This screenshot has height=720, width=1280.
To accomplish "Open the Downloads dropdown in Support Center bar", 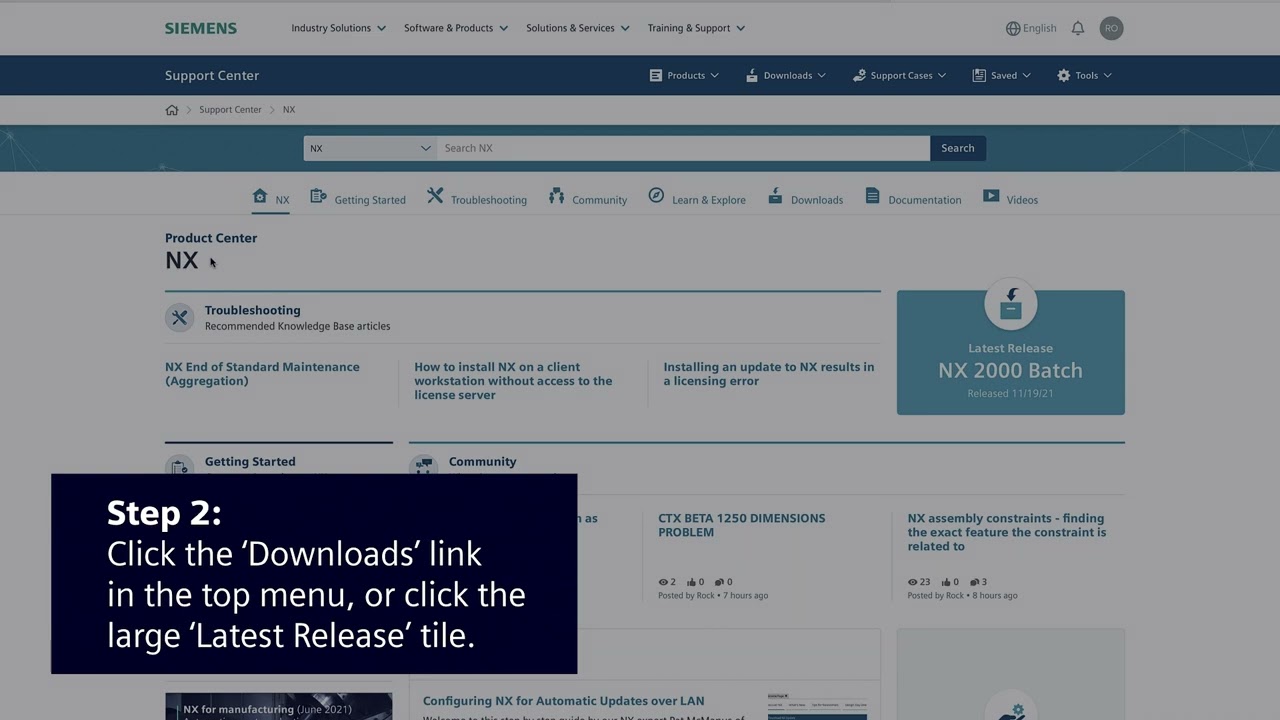I will [786, 75].
